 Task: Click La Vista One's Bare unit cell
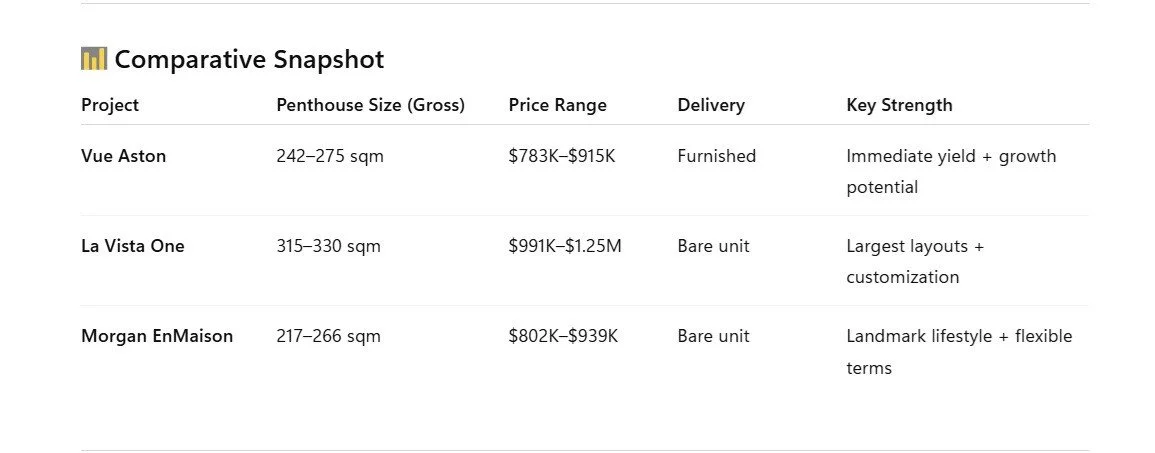tap(714, 246)
